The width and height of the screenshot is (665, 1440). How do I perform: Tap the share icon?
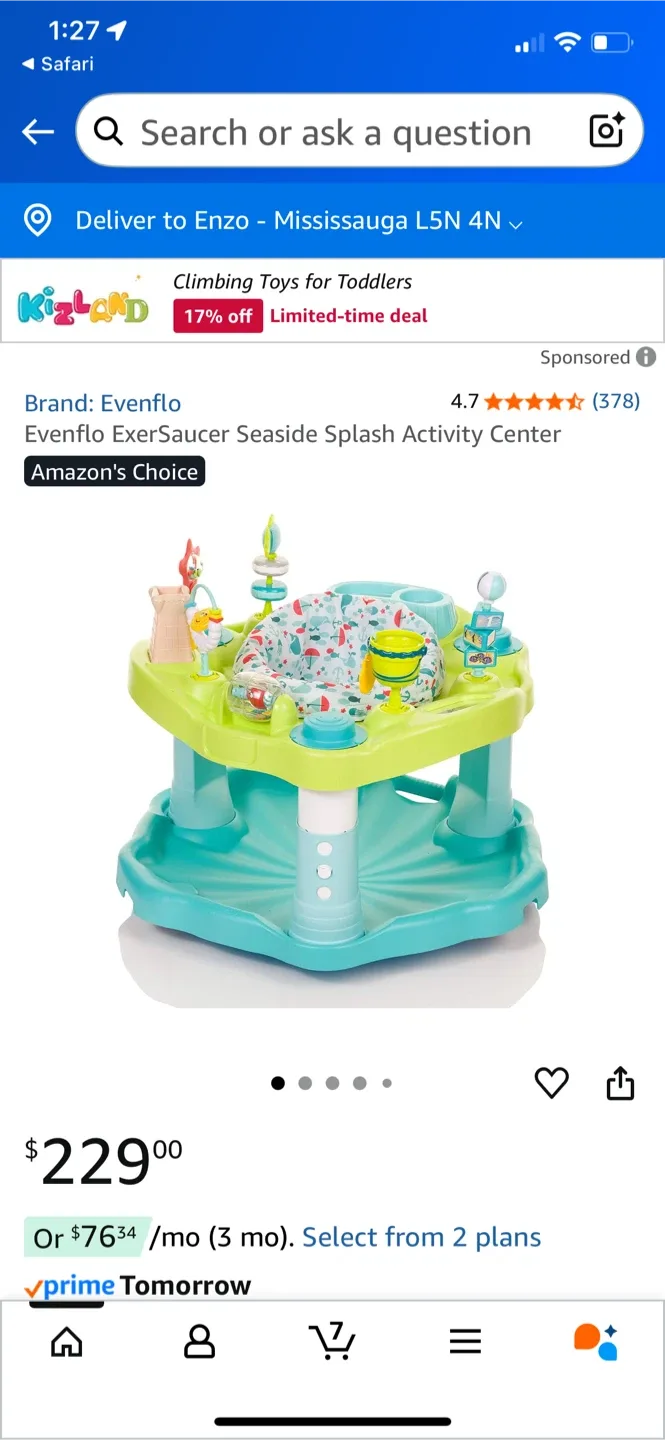pyautogui.click(x=620, y=1082)
